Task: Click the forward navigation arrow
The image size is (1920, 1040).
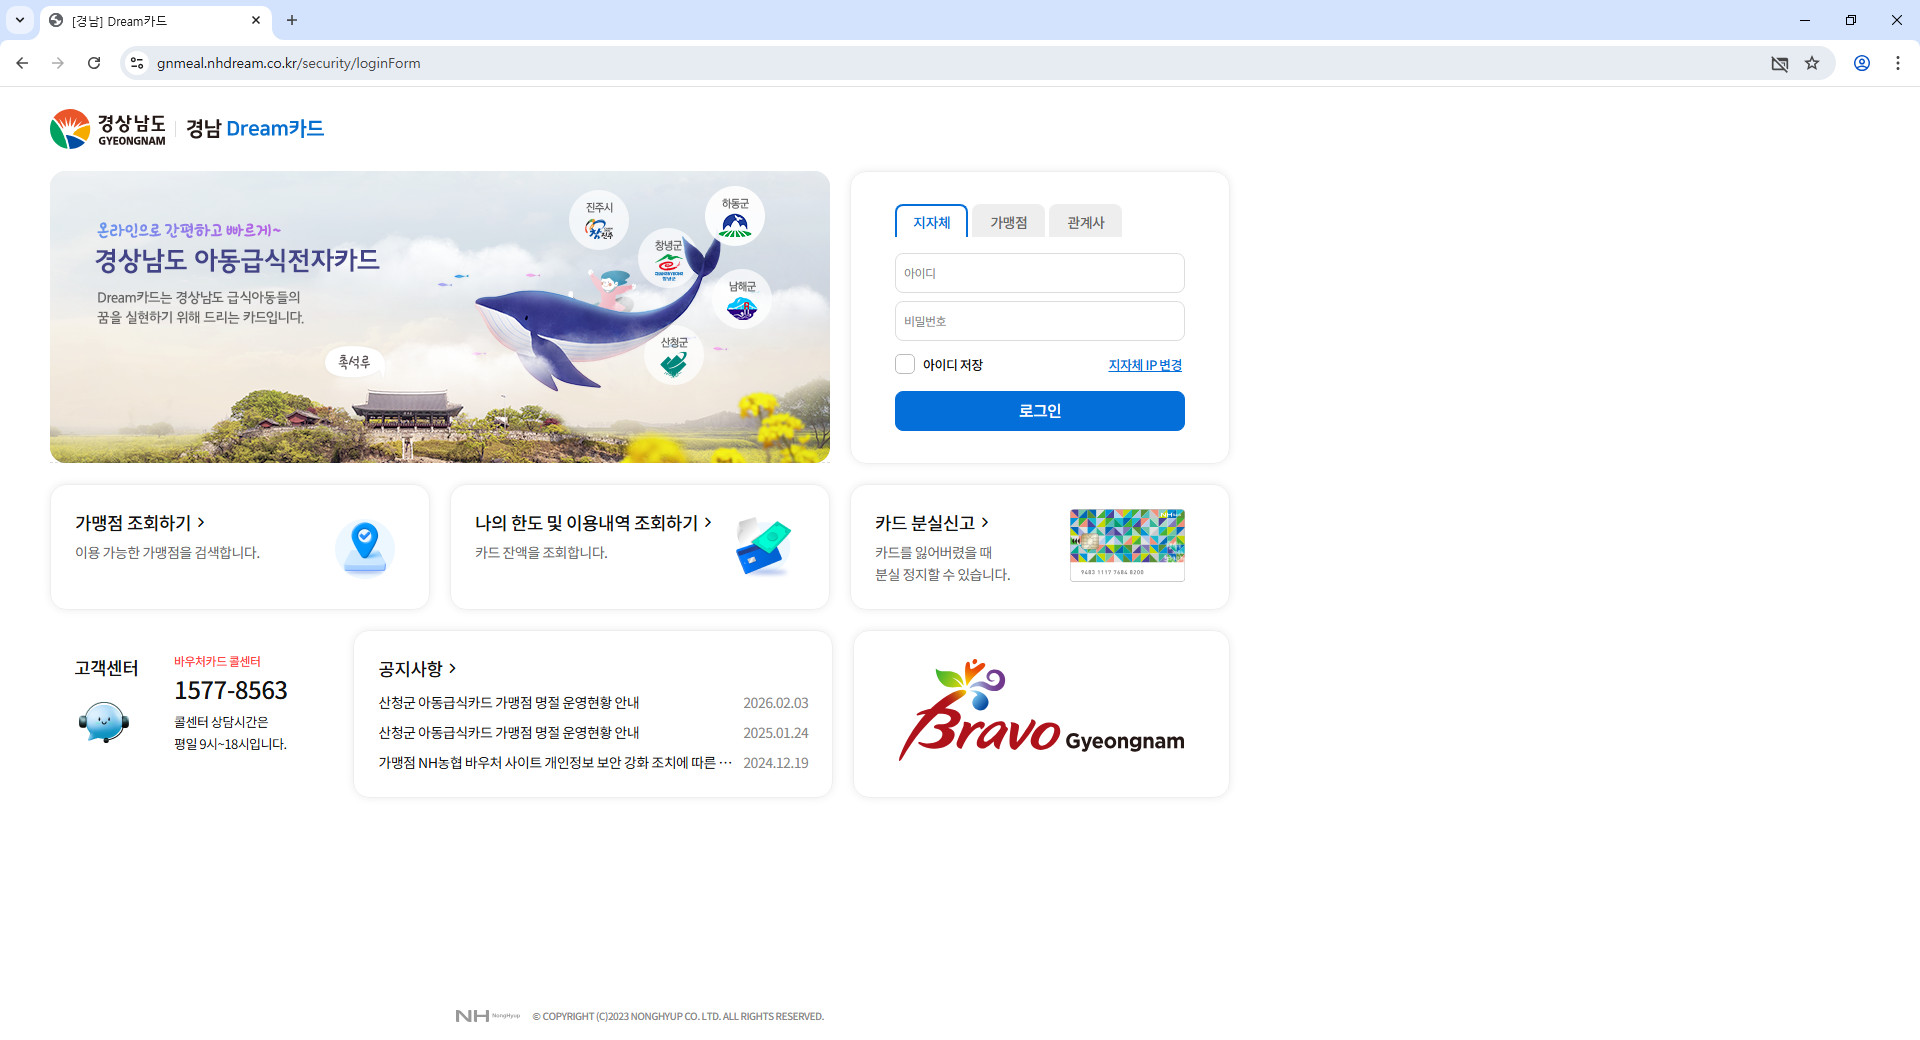Action: click(x=58, y=63)
